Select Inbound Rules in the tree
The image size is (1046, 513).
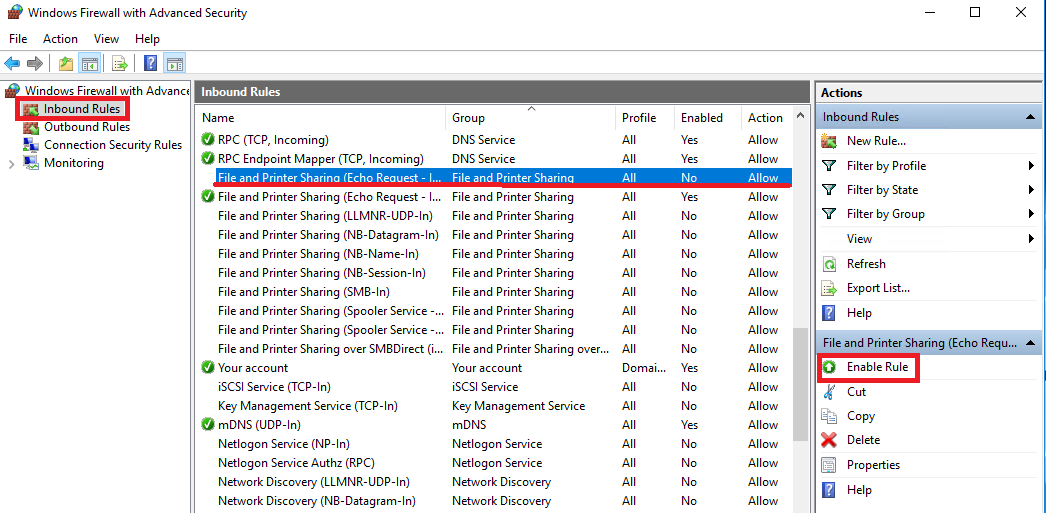81,109
